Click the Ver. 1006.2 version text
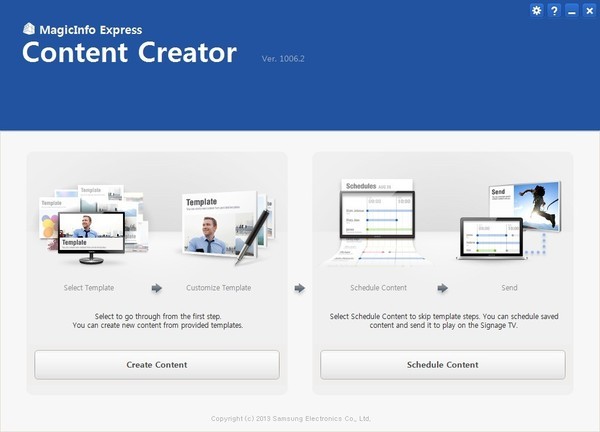Image resolution: width=600 pixels, height=432 pixels. point(285,59)
